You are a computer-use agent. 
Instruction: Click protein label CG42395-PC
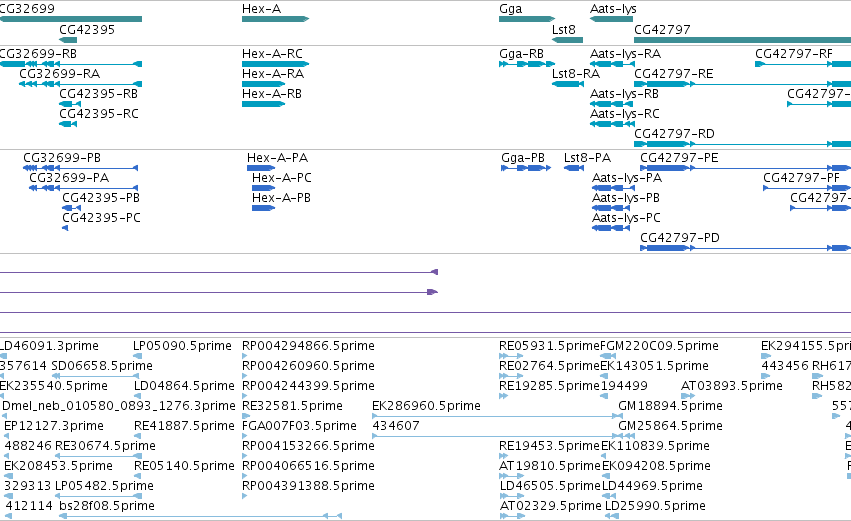tap(101, 218)
